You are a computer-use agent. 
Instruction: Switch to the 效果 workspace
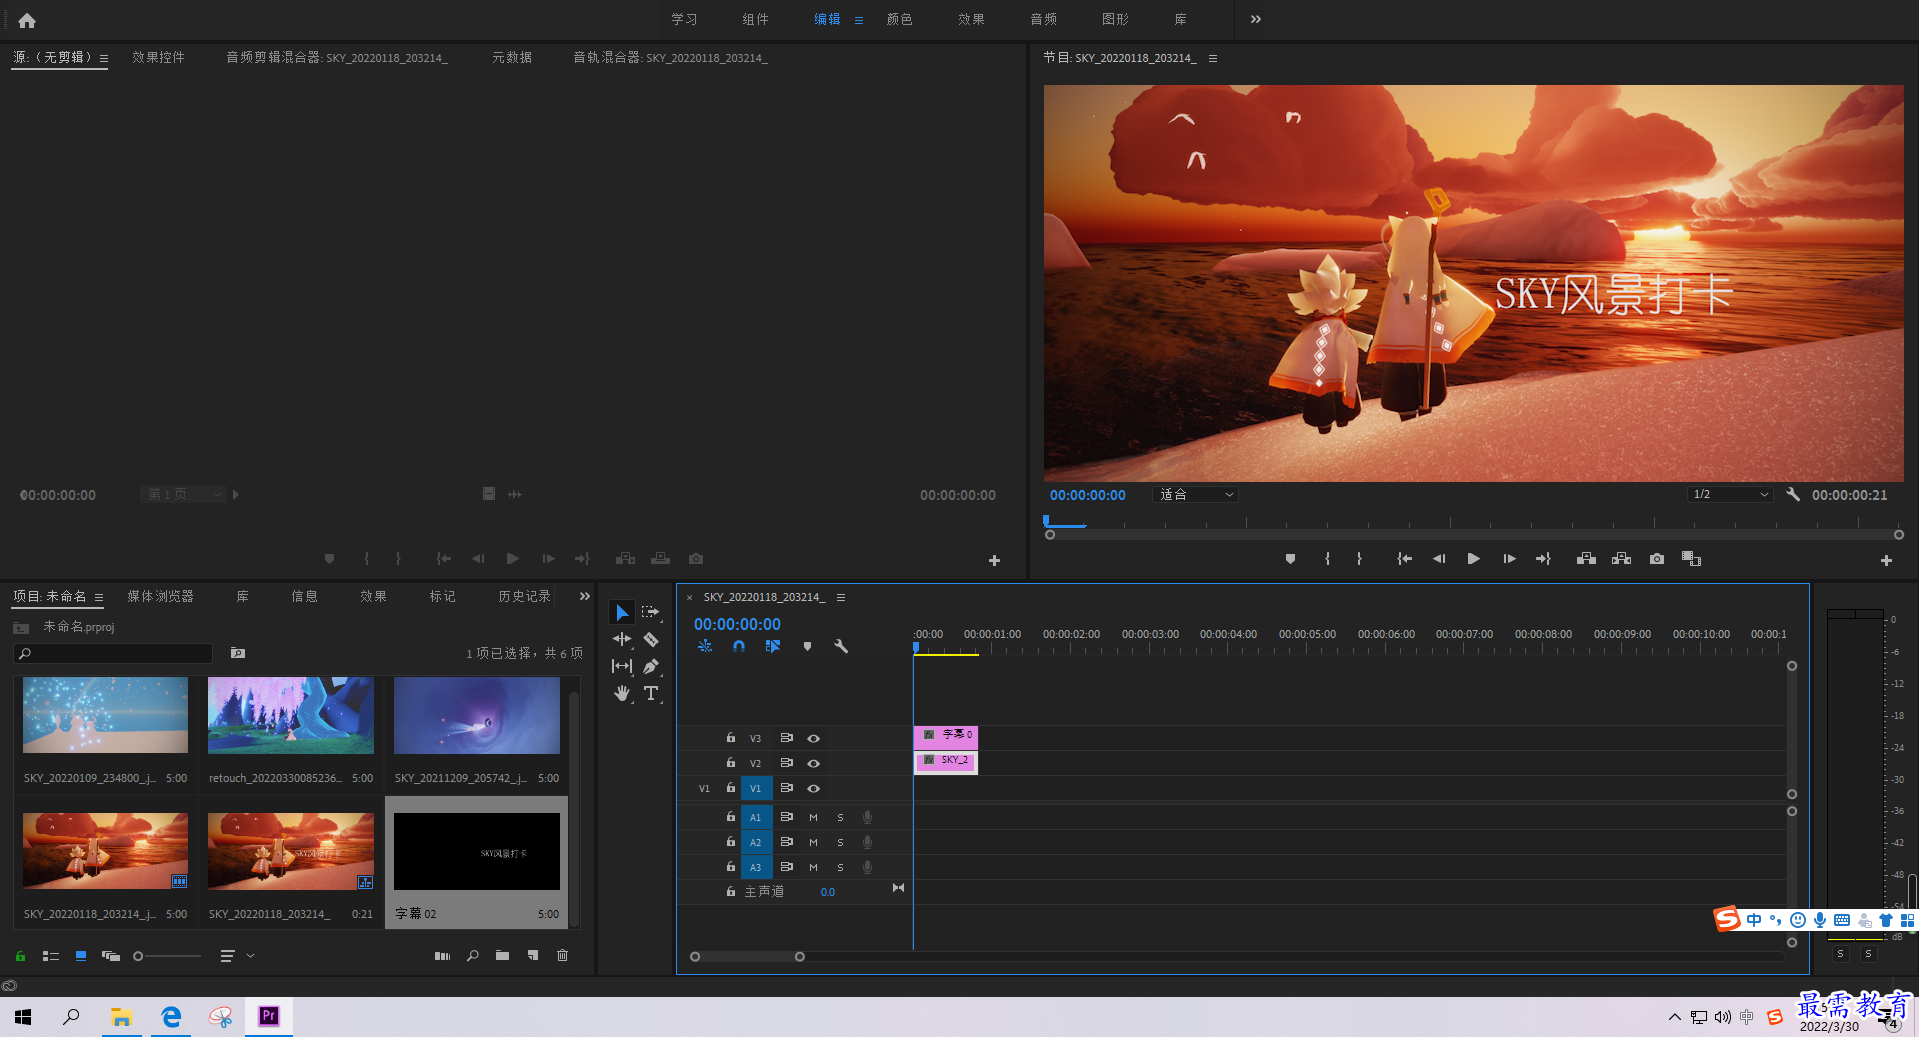(971, 19)
